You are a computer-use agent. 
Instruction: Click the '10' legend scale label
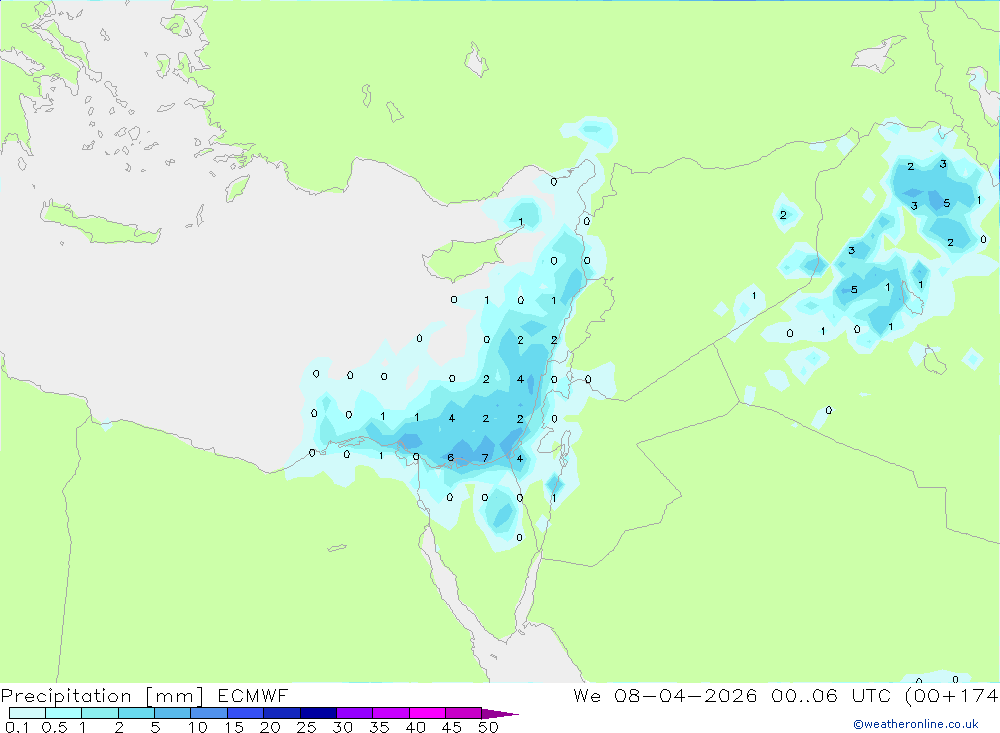tap(198, 727)
